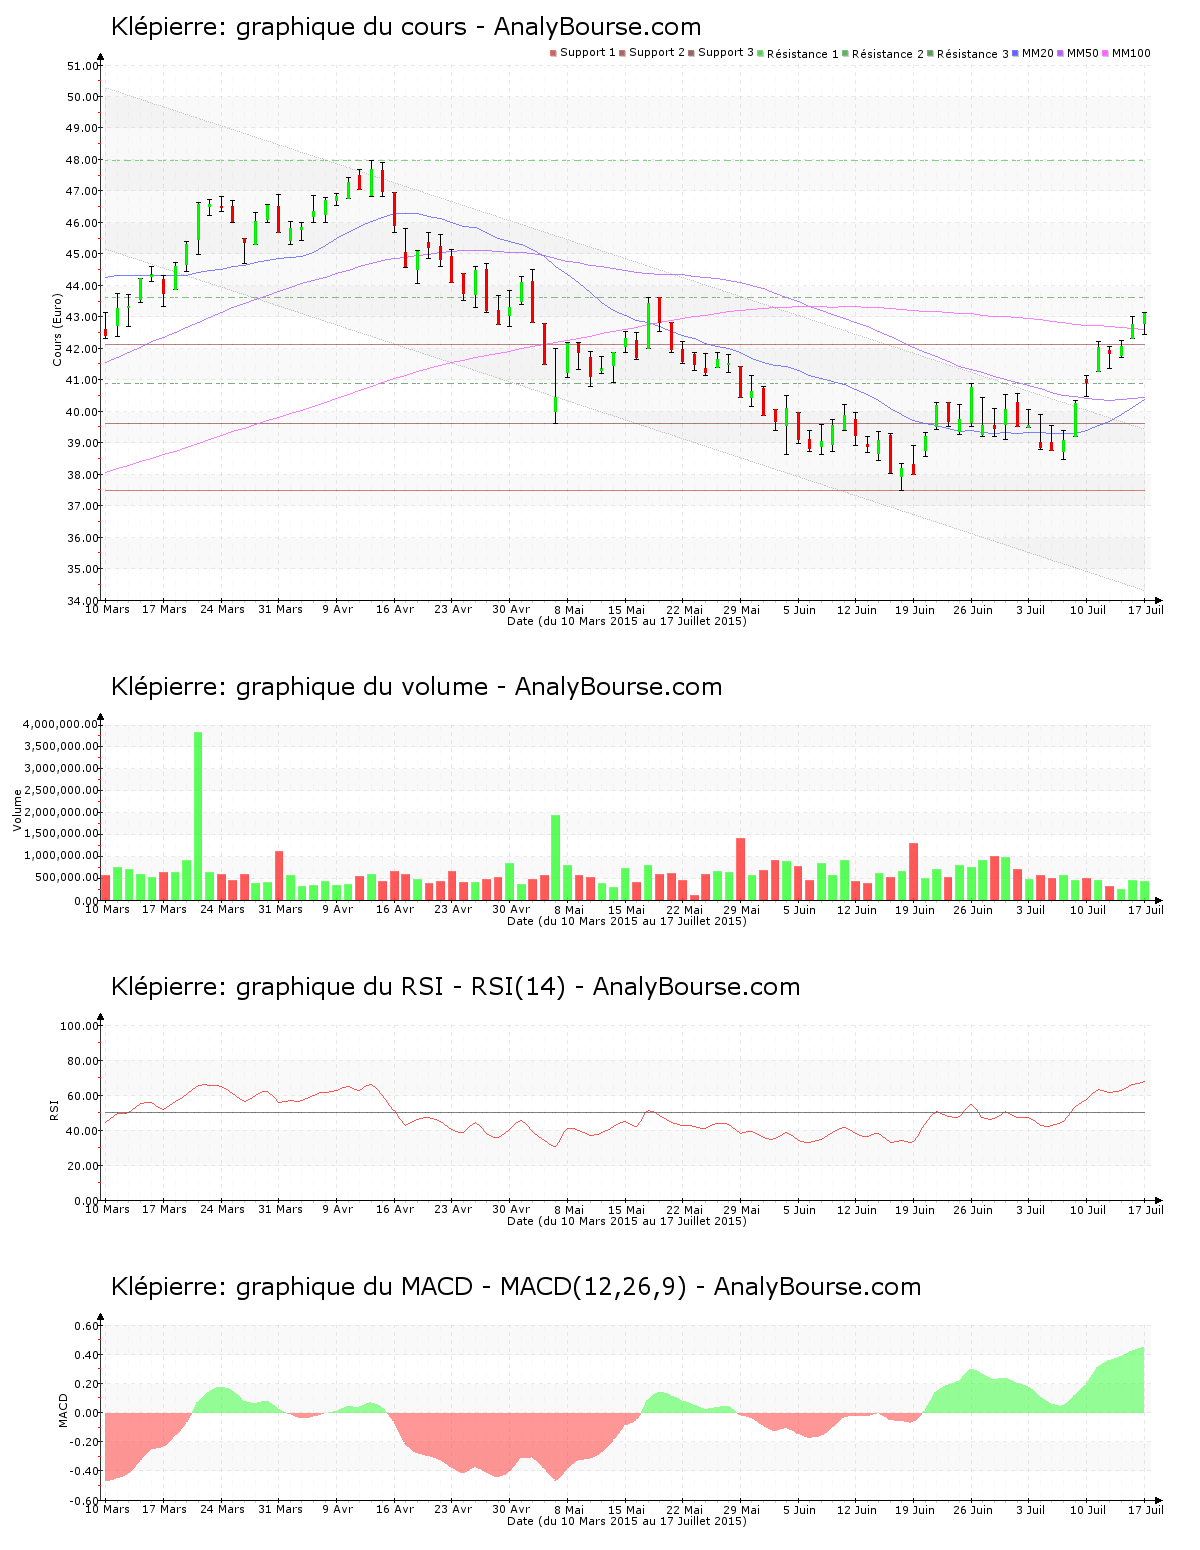Click the date range caption under RSI chart
Screen dimensions: 1200x1550
(626, 1221)
